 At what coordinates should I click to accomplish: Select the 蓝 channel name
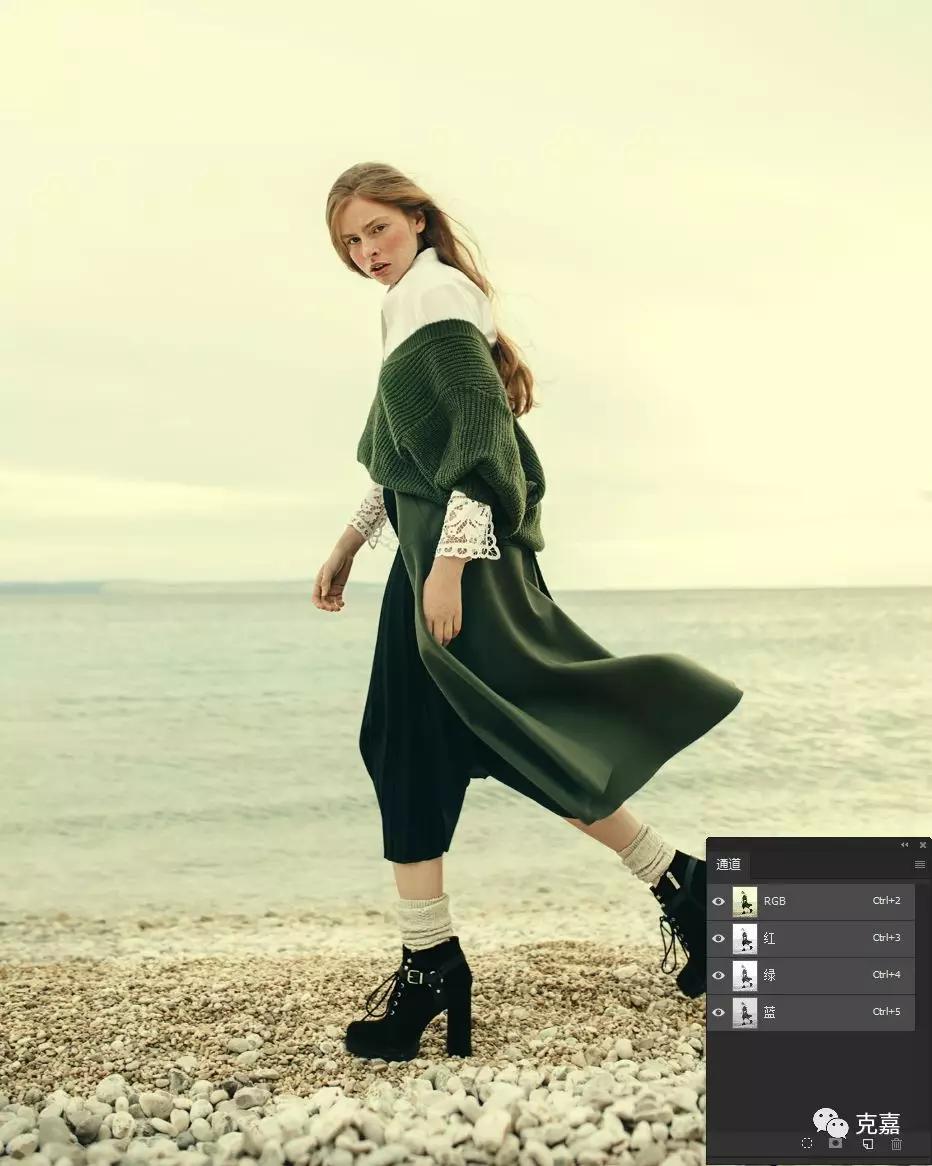pos(769,1012)
